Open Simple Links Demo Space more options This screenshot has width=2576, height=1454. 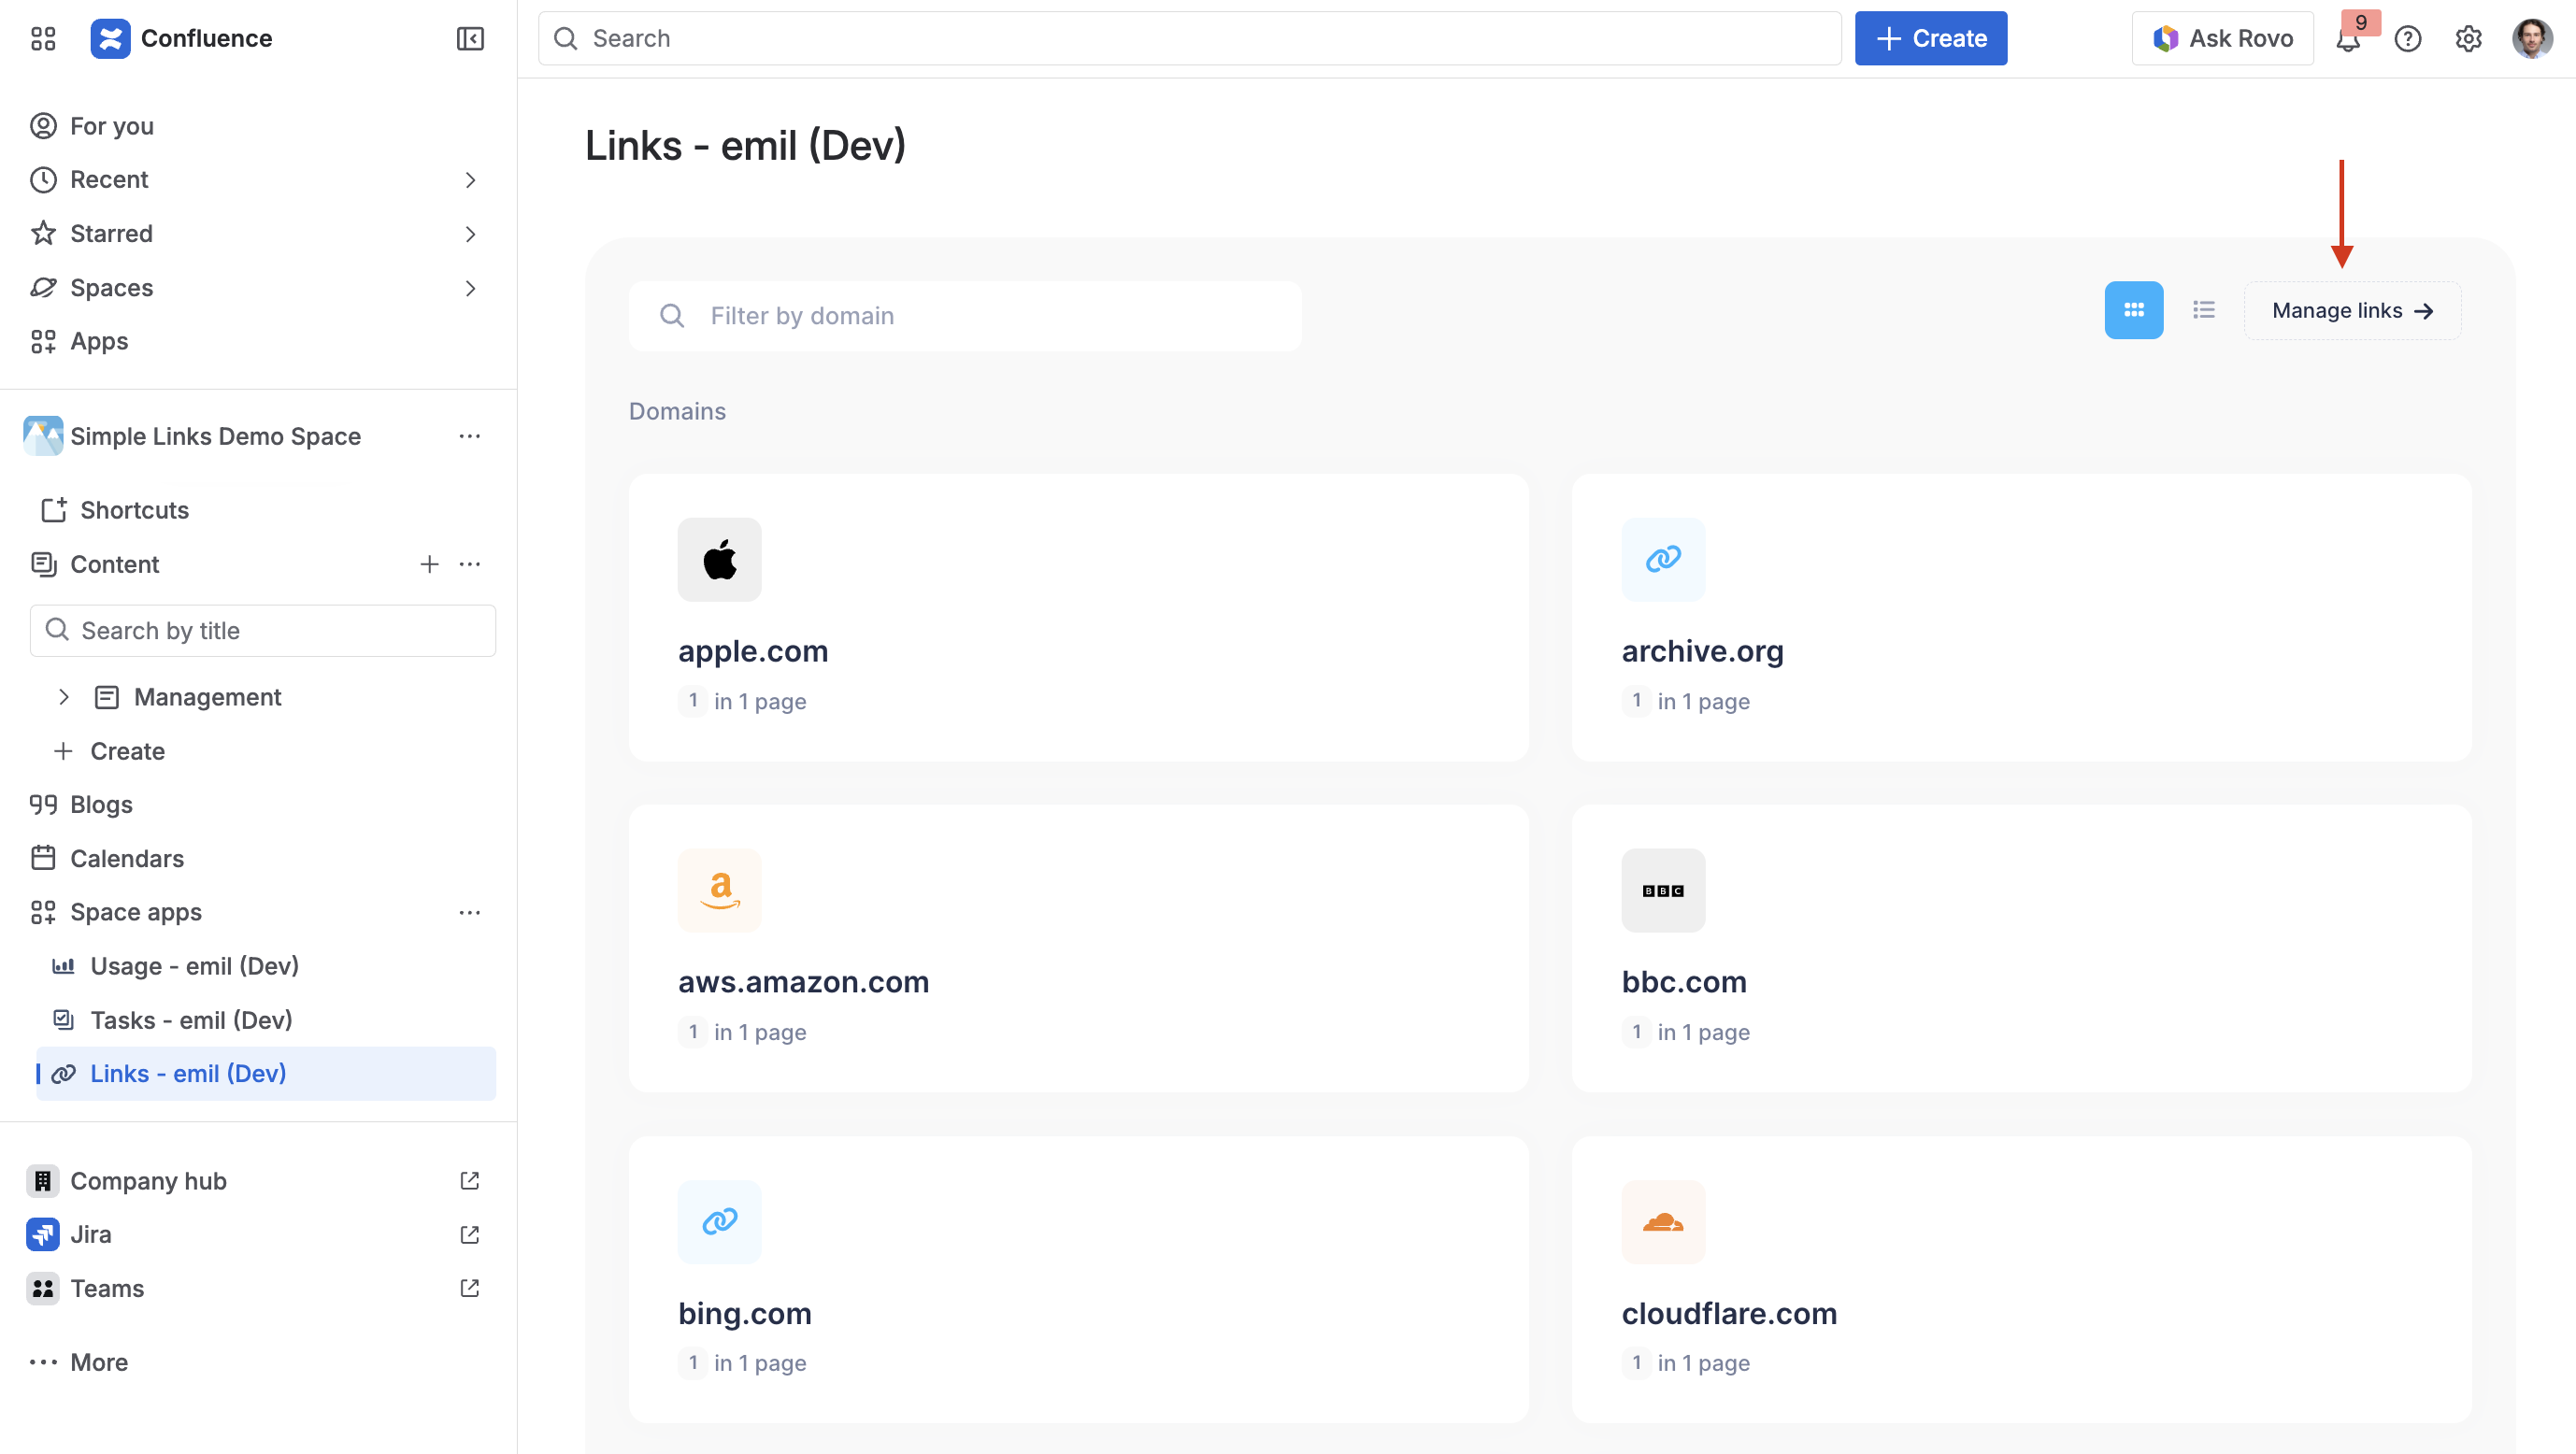(470, 436)
